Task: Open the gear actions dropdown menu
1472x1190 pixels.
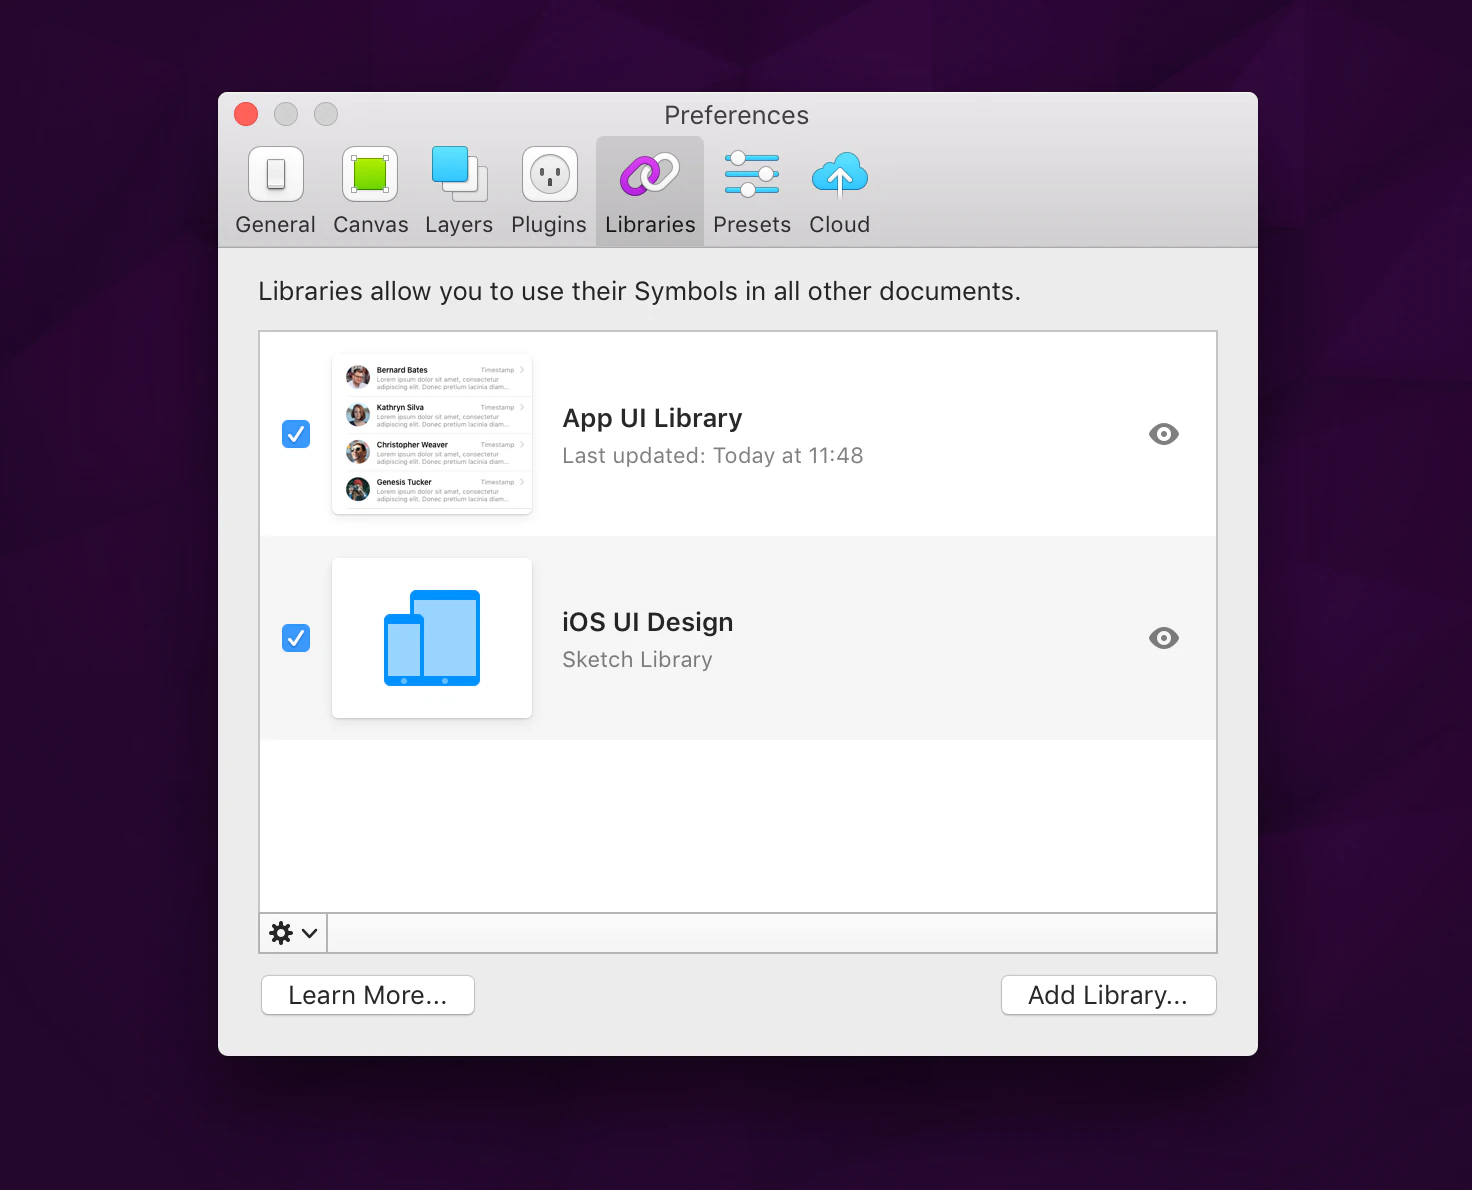Action: tap(293, 933)
